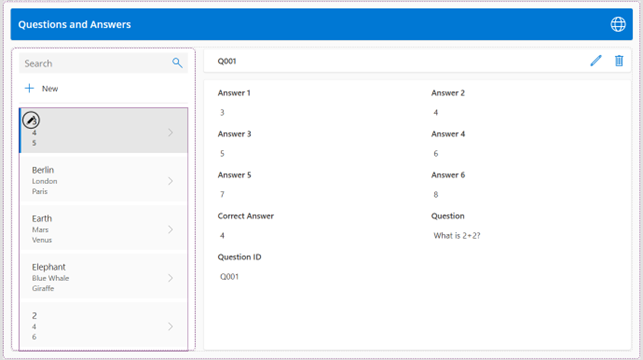Image resolution: width=643 pixels, height=360 pixels.
Task: Click the Answer 1 label
Action: pyautogui.click(x=234, y=93)
